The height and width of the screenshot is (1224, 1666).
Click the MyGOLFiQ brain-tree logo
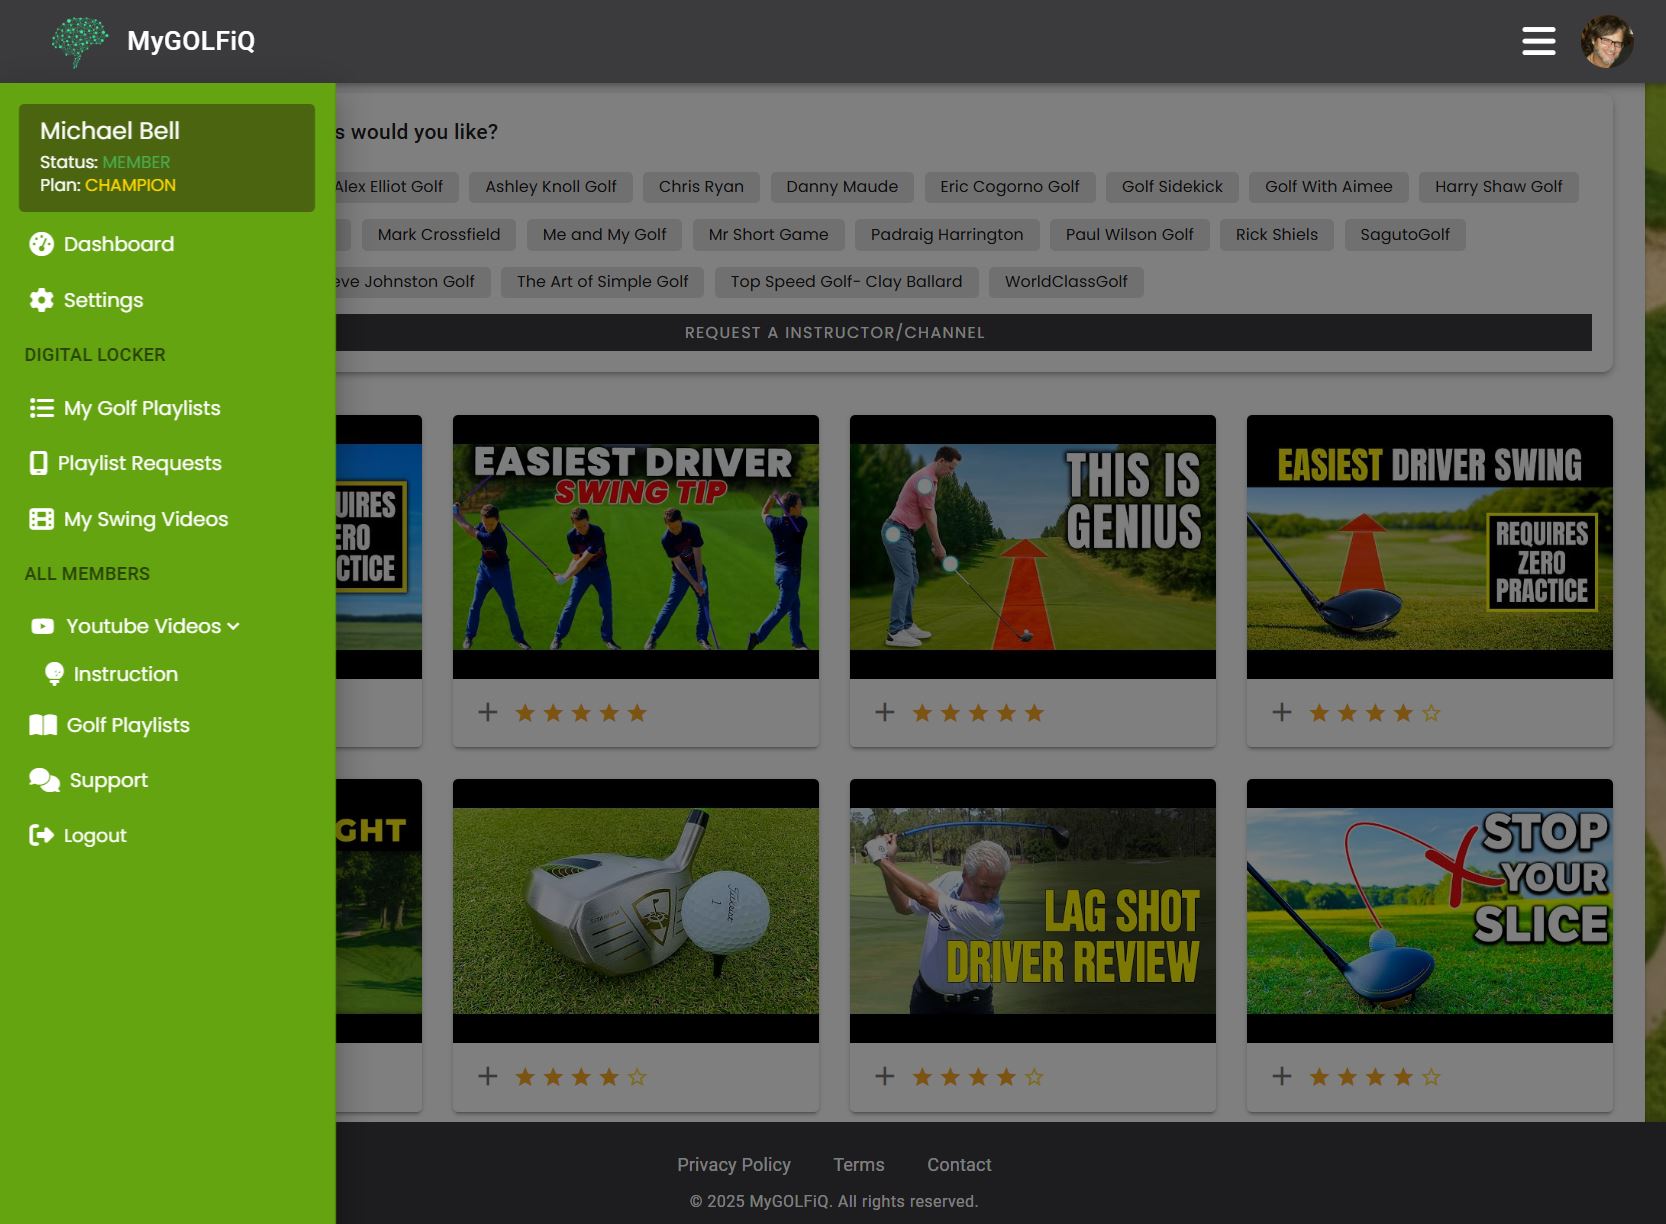pyautogui.click(x=79, y=41)
